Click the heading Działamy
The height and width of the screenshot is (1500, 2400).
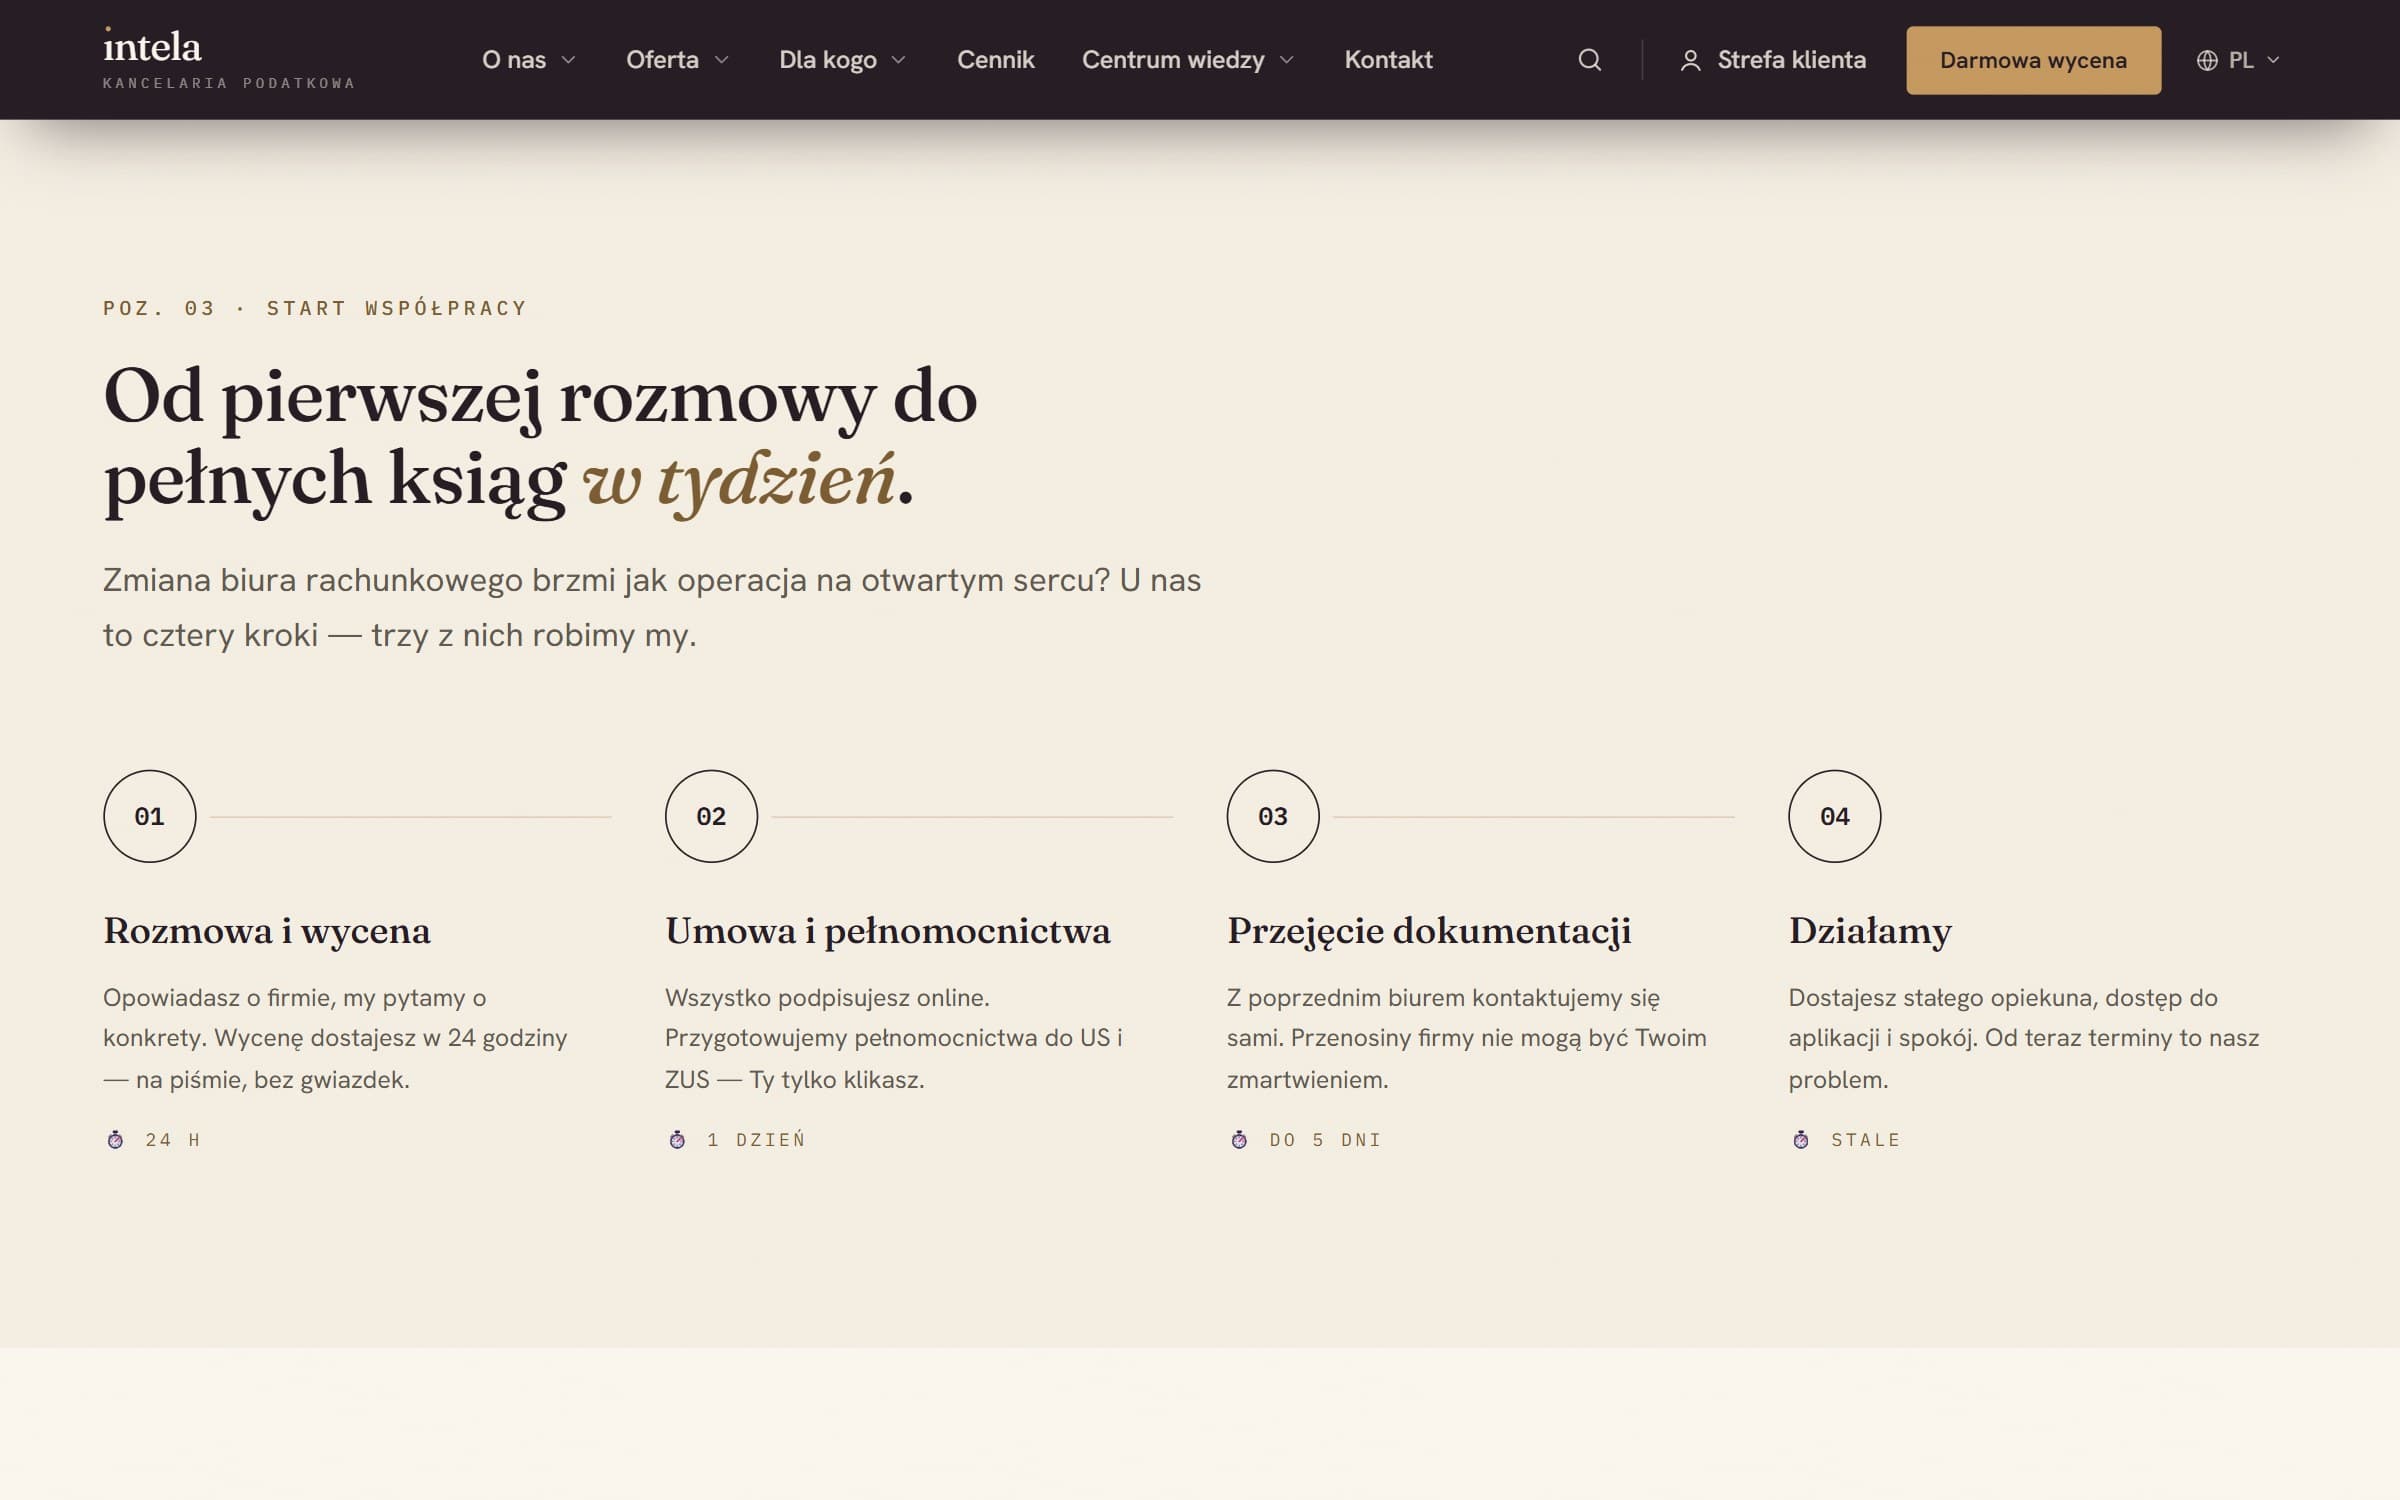[1870, 931]
